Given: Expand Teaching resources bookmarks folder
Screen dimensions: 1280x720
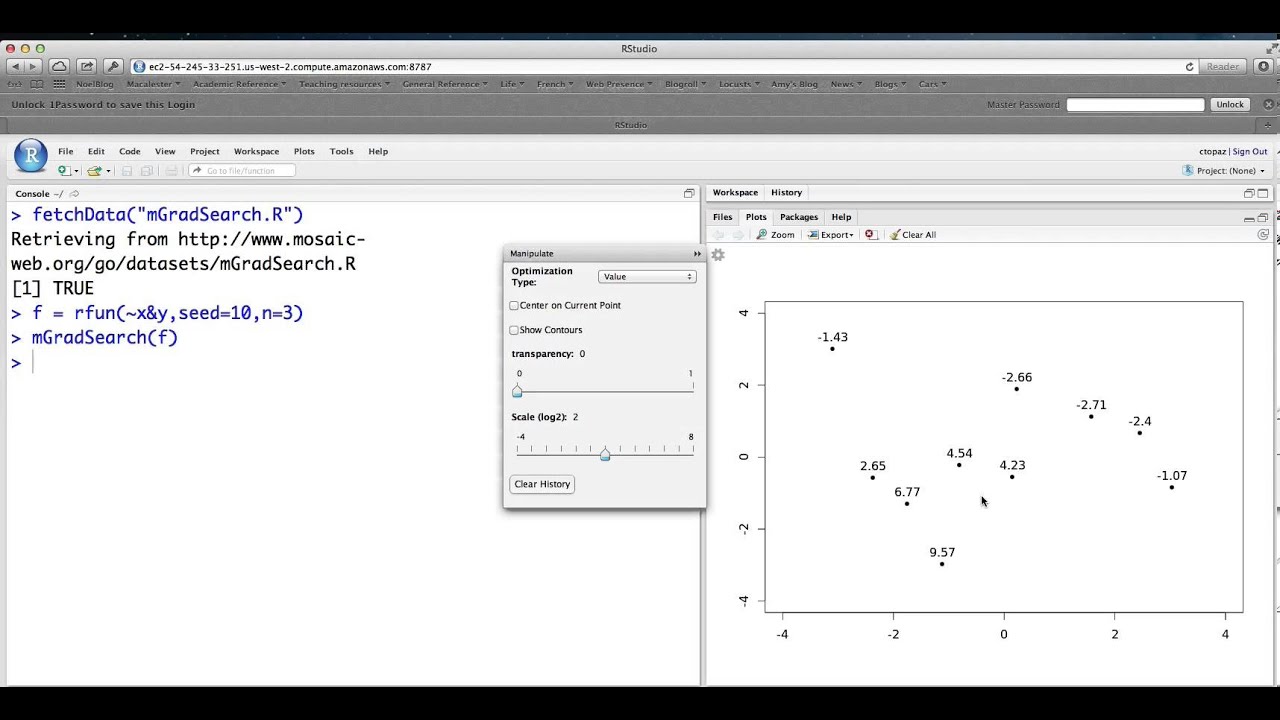Looking at the screenshot, I should tap(344, 84).
